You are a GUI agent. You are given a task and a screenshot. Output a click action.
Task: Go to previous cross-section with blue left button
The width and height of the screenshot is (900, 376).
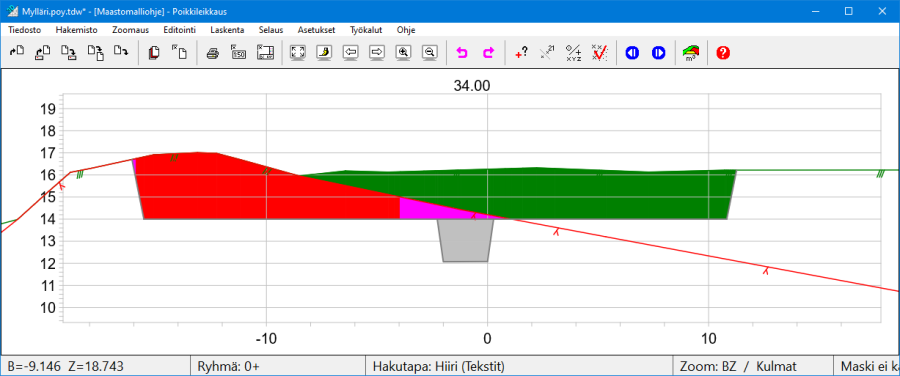tap(632, 53)
